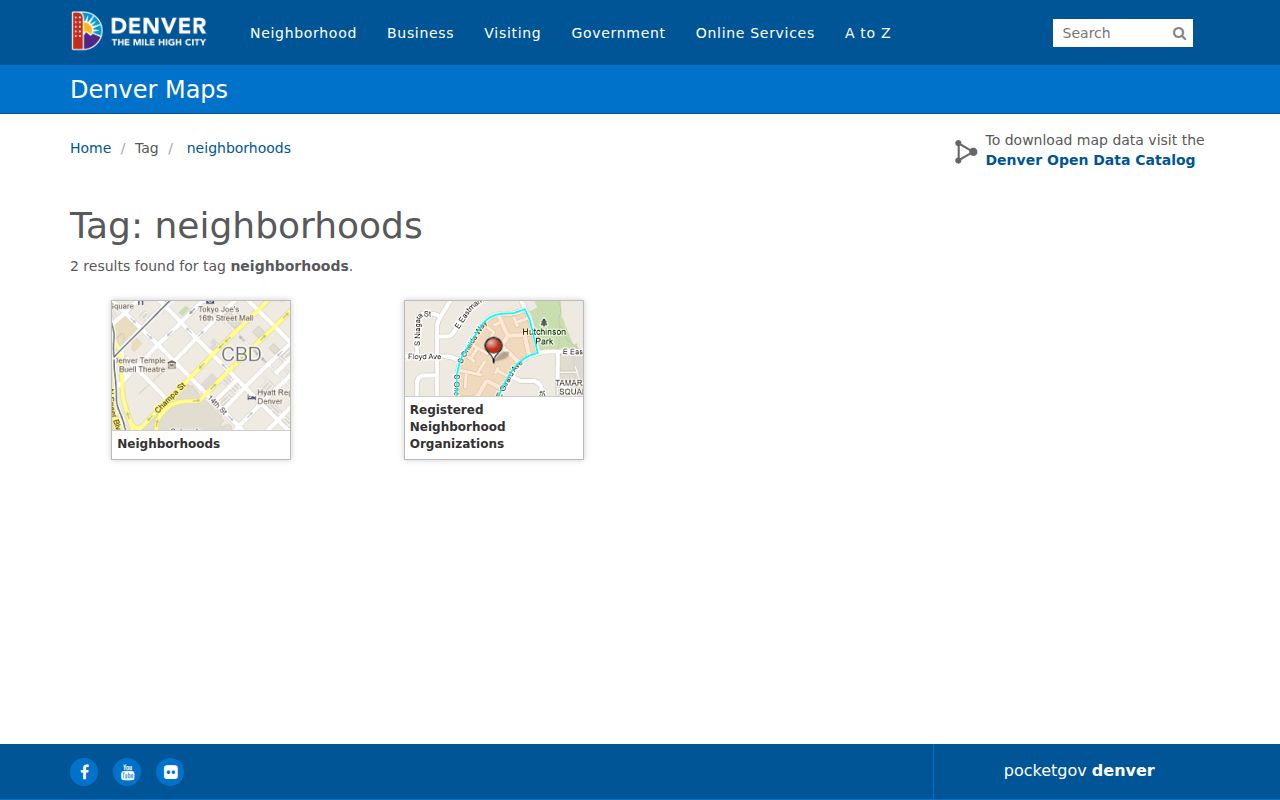Open the A to Z nav menu
This screenshot has height=800, width=1280.
868,33
